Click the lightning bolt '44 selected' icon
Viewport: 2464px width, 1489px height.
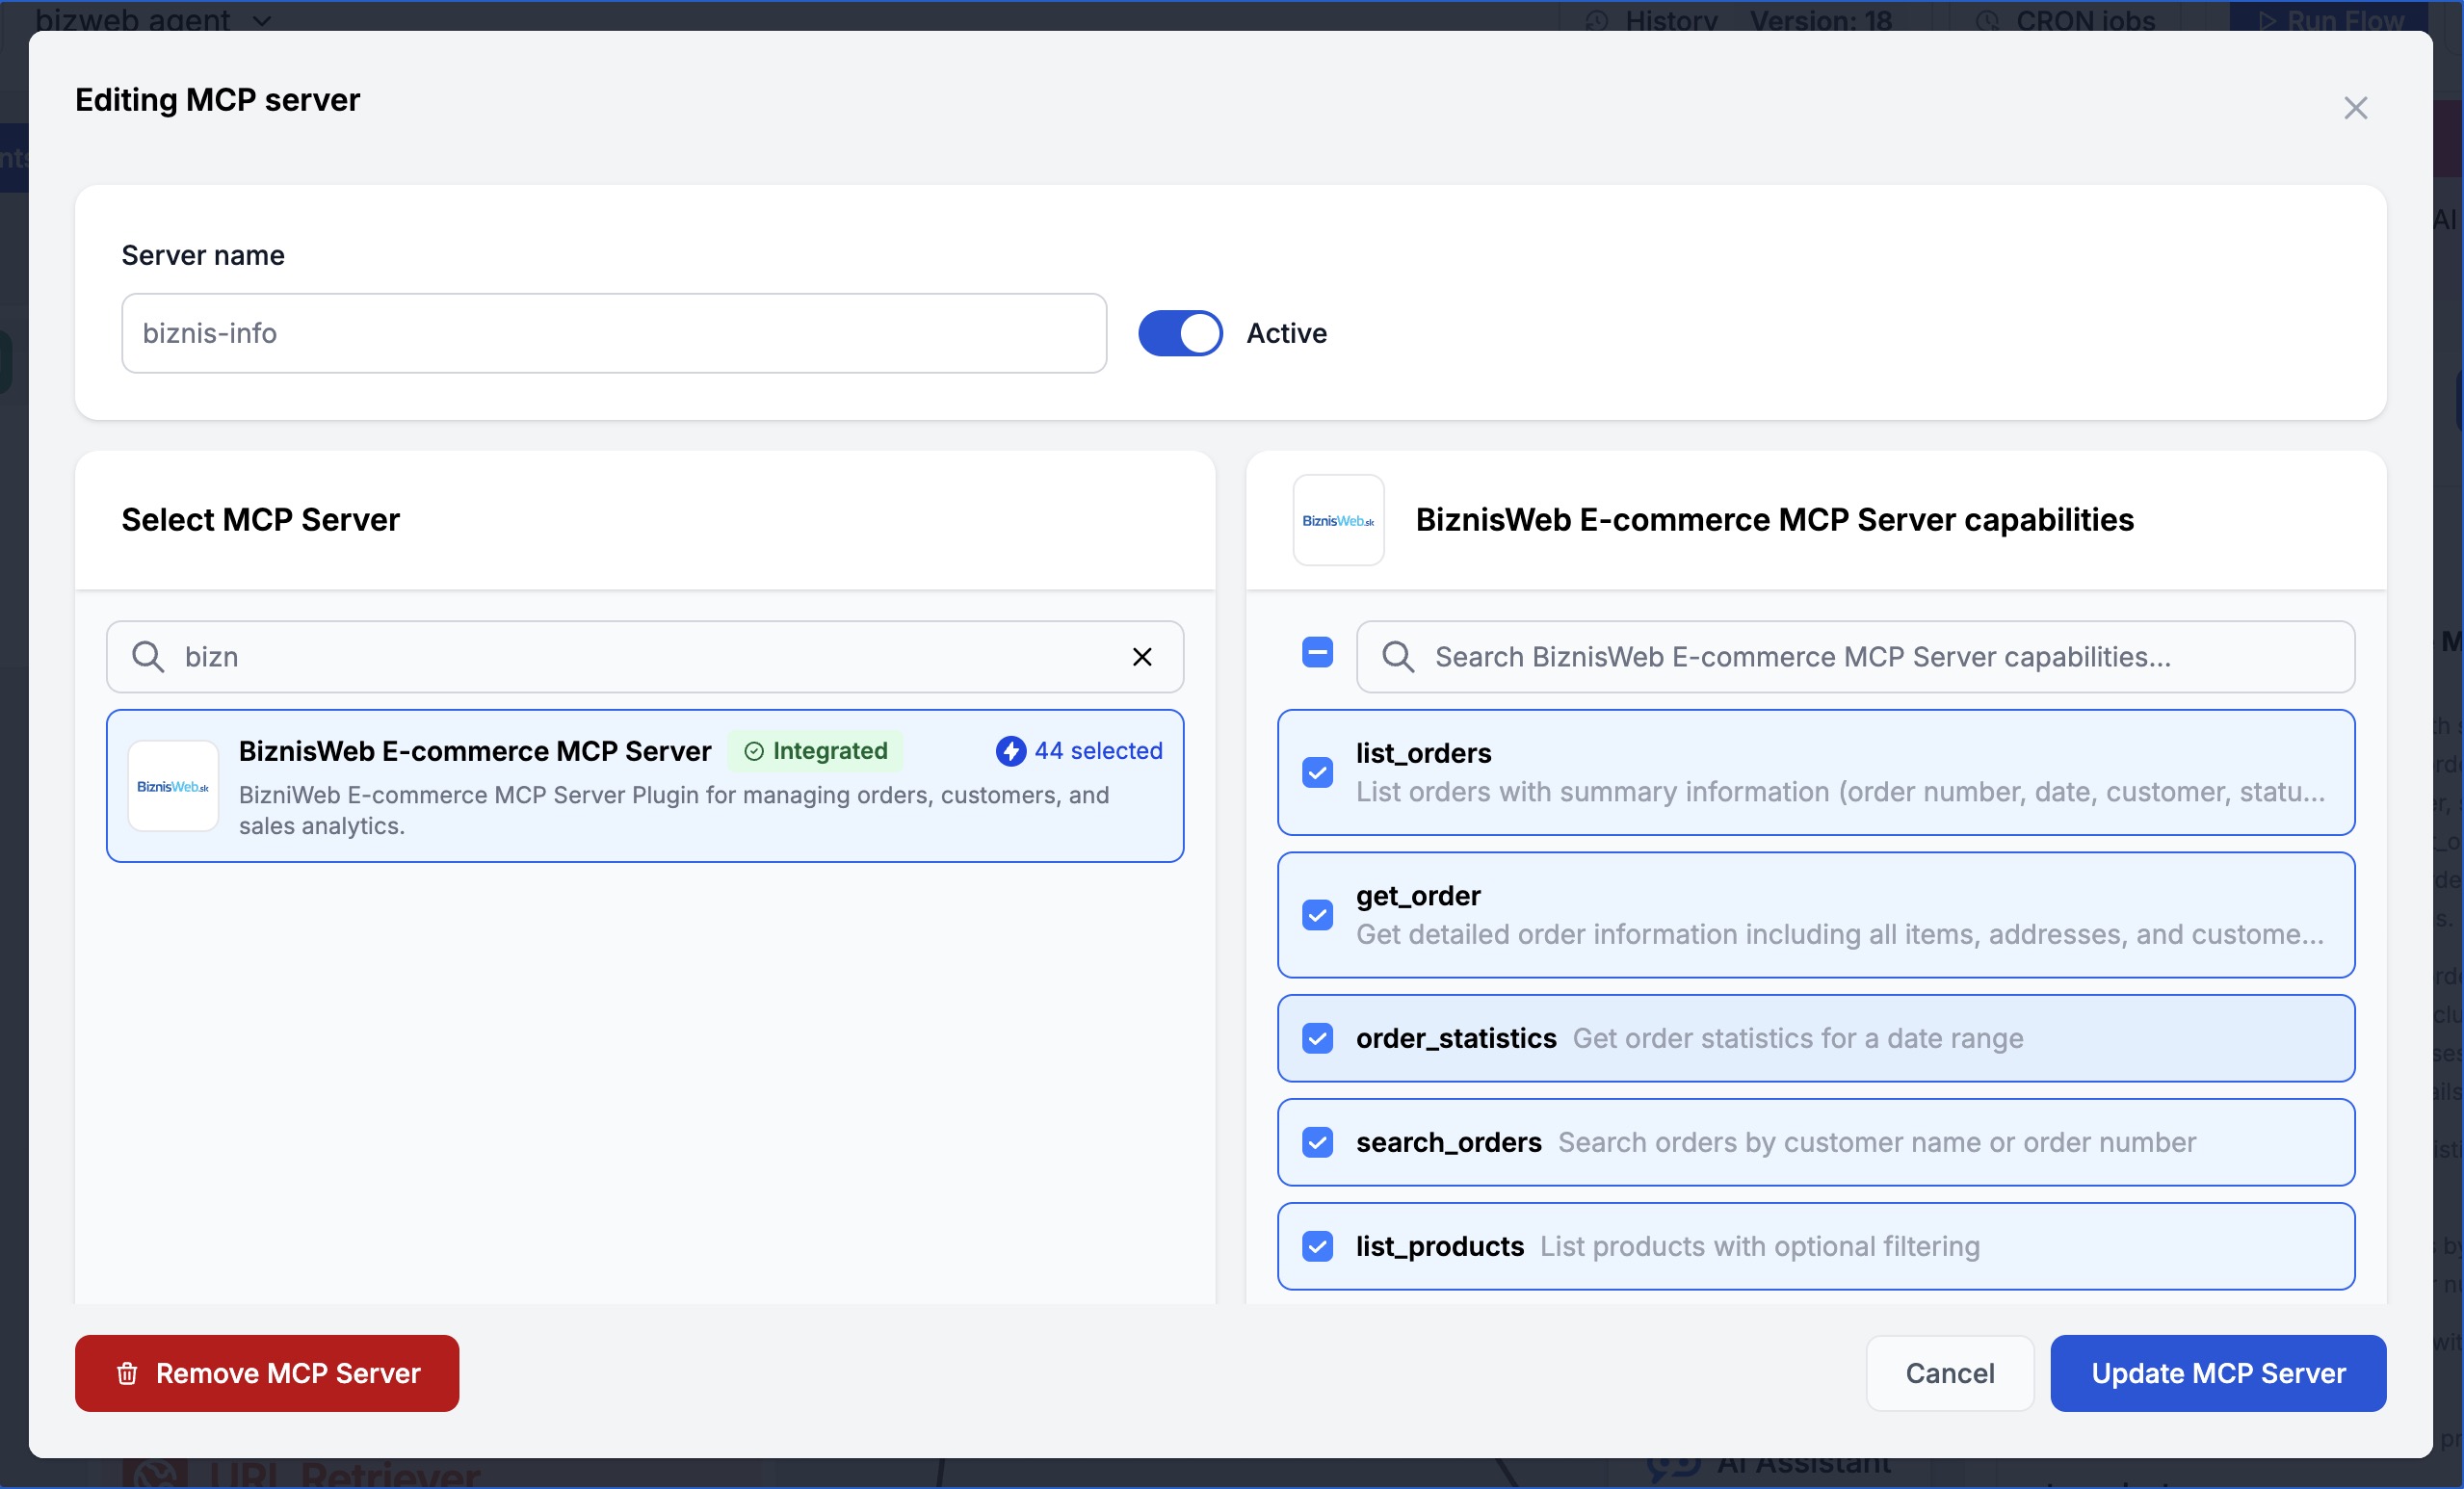[x=1010, y=751]
